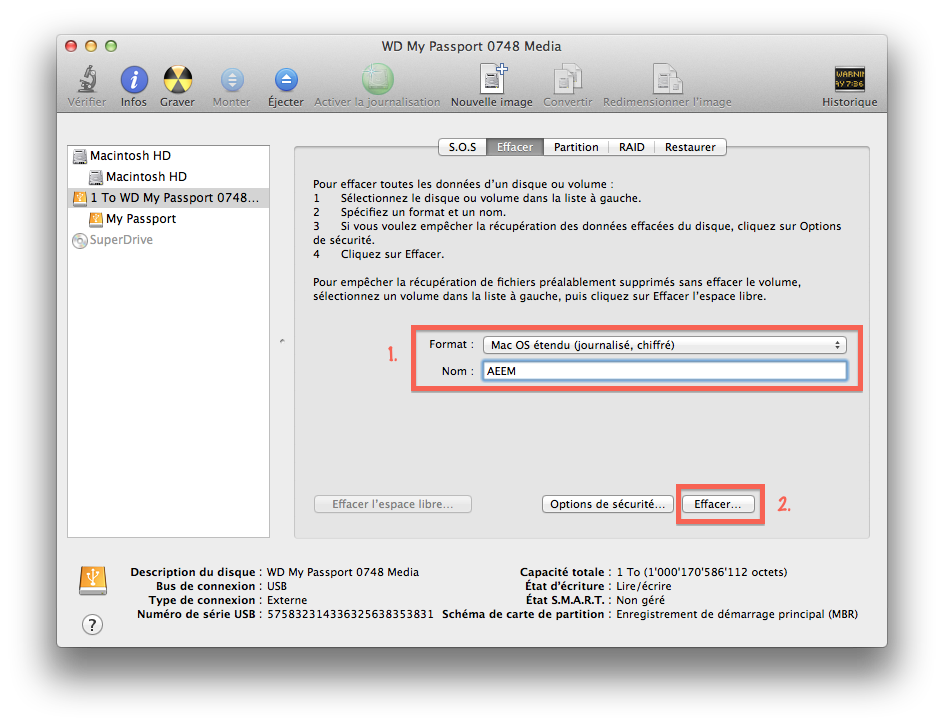The image size is (944, 726).
Task: Open the RAID tab
Action: 632,147
